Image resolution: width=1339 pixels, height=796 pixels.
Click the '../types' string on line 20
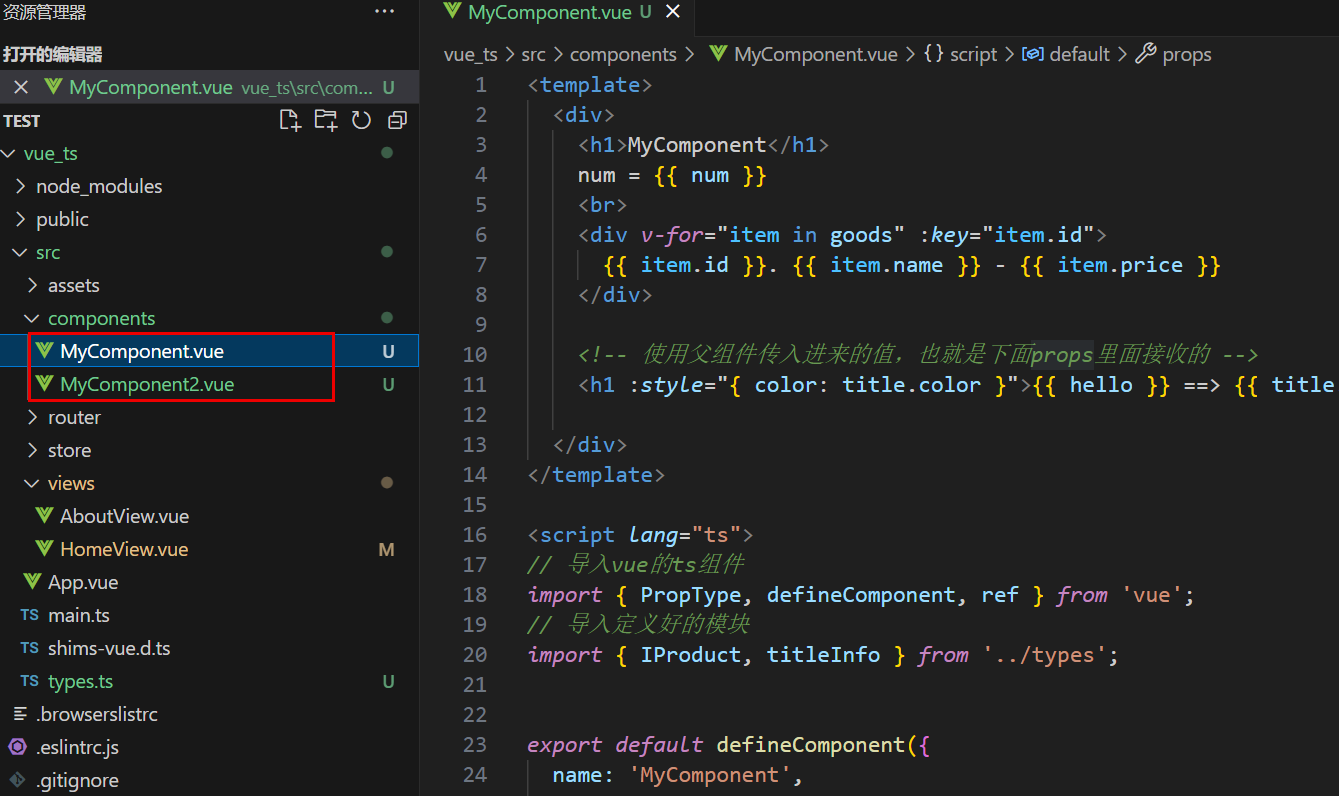[1044, 655]
